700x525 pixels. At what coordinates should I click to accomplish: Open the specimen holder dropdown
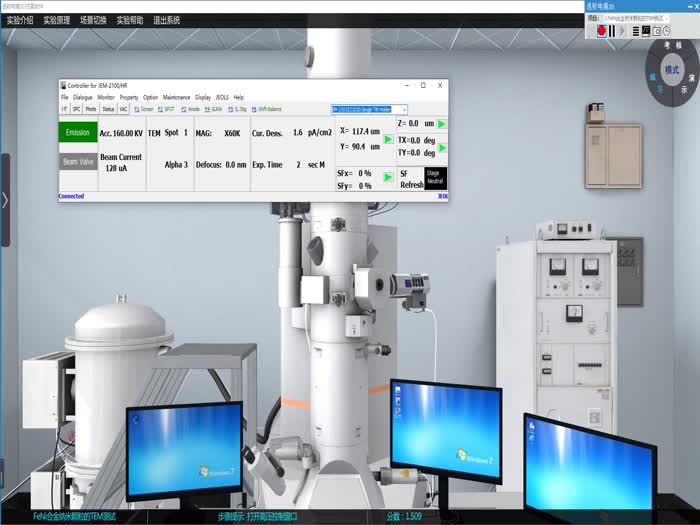coord(403,109)
